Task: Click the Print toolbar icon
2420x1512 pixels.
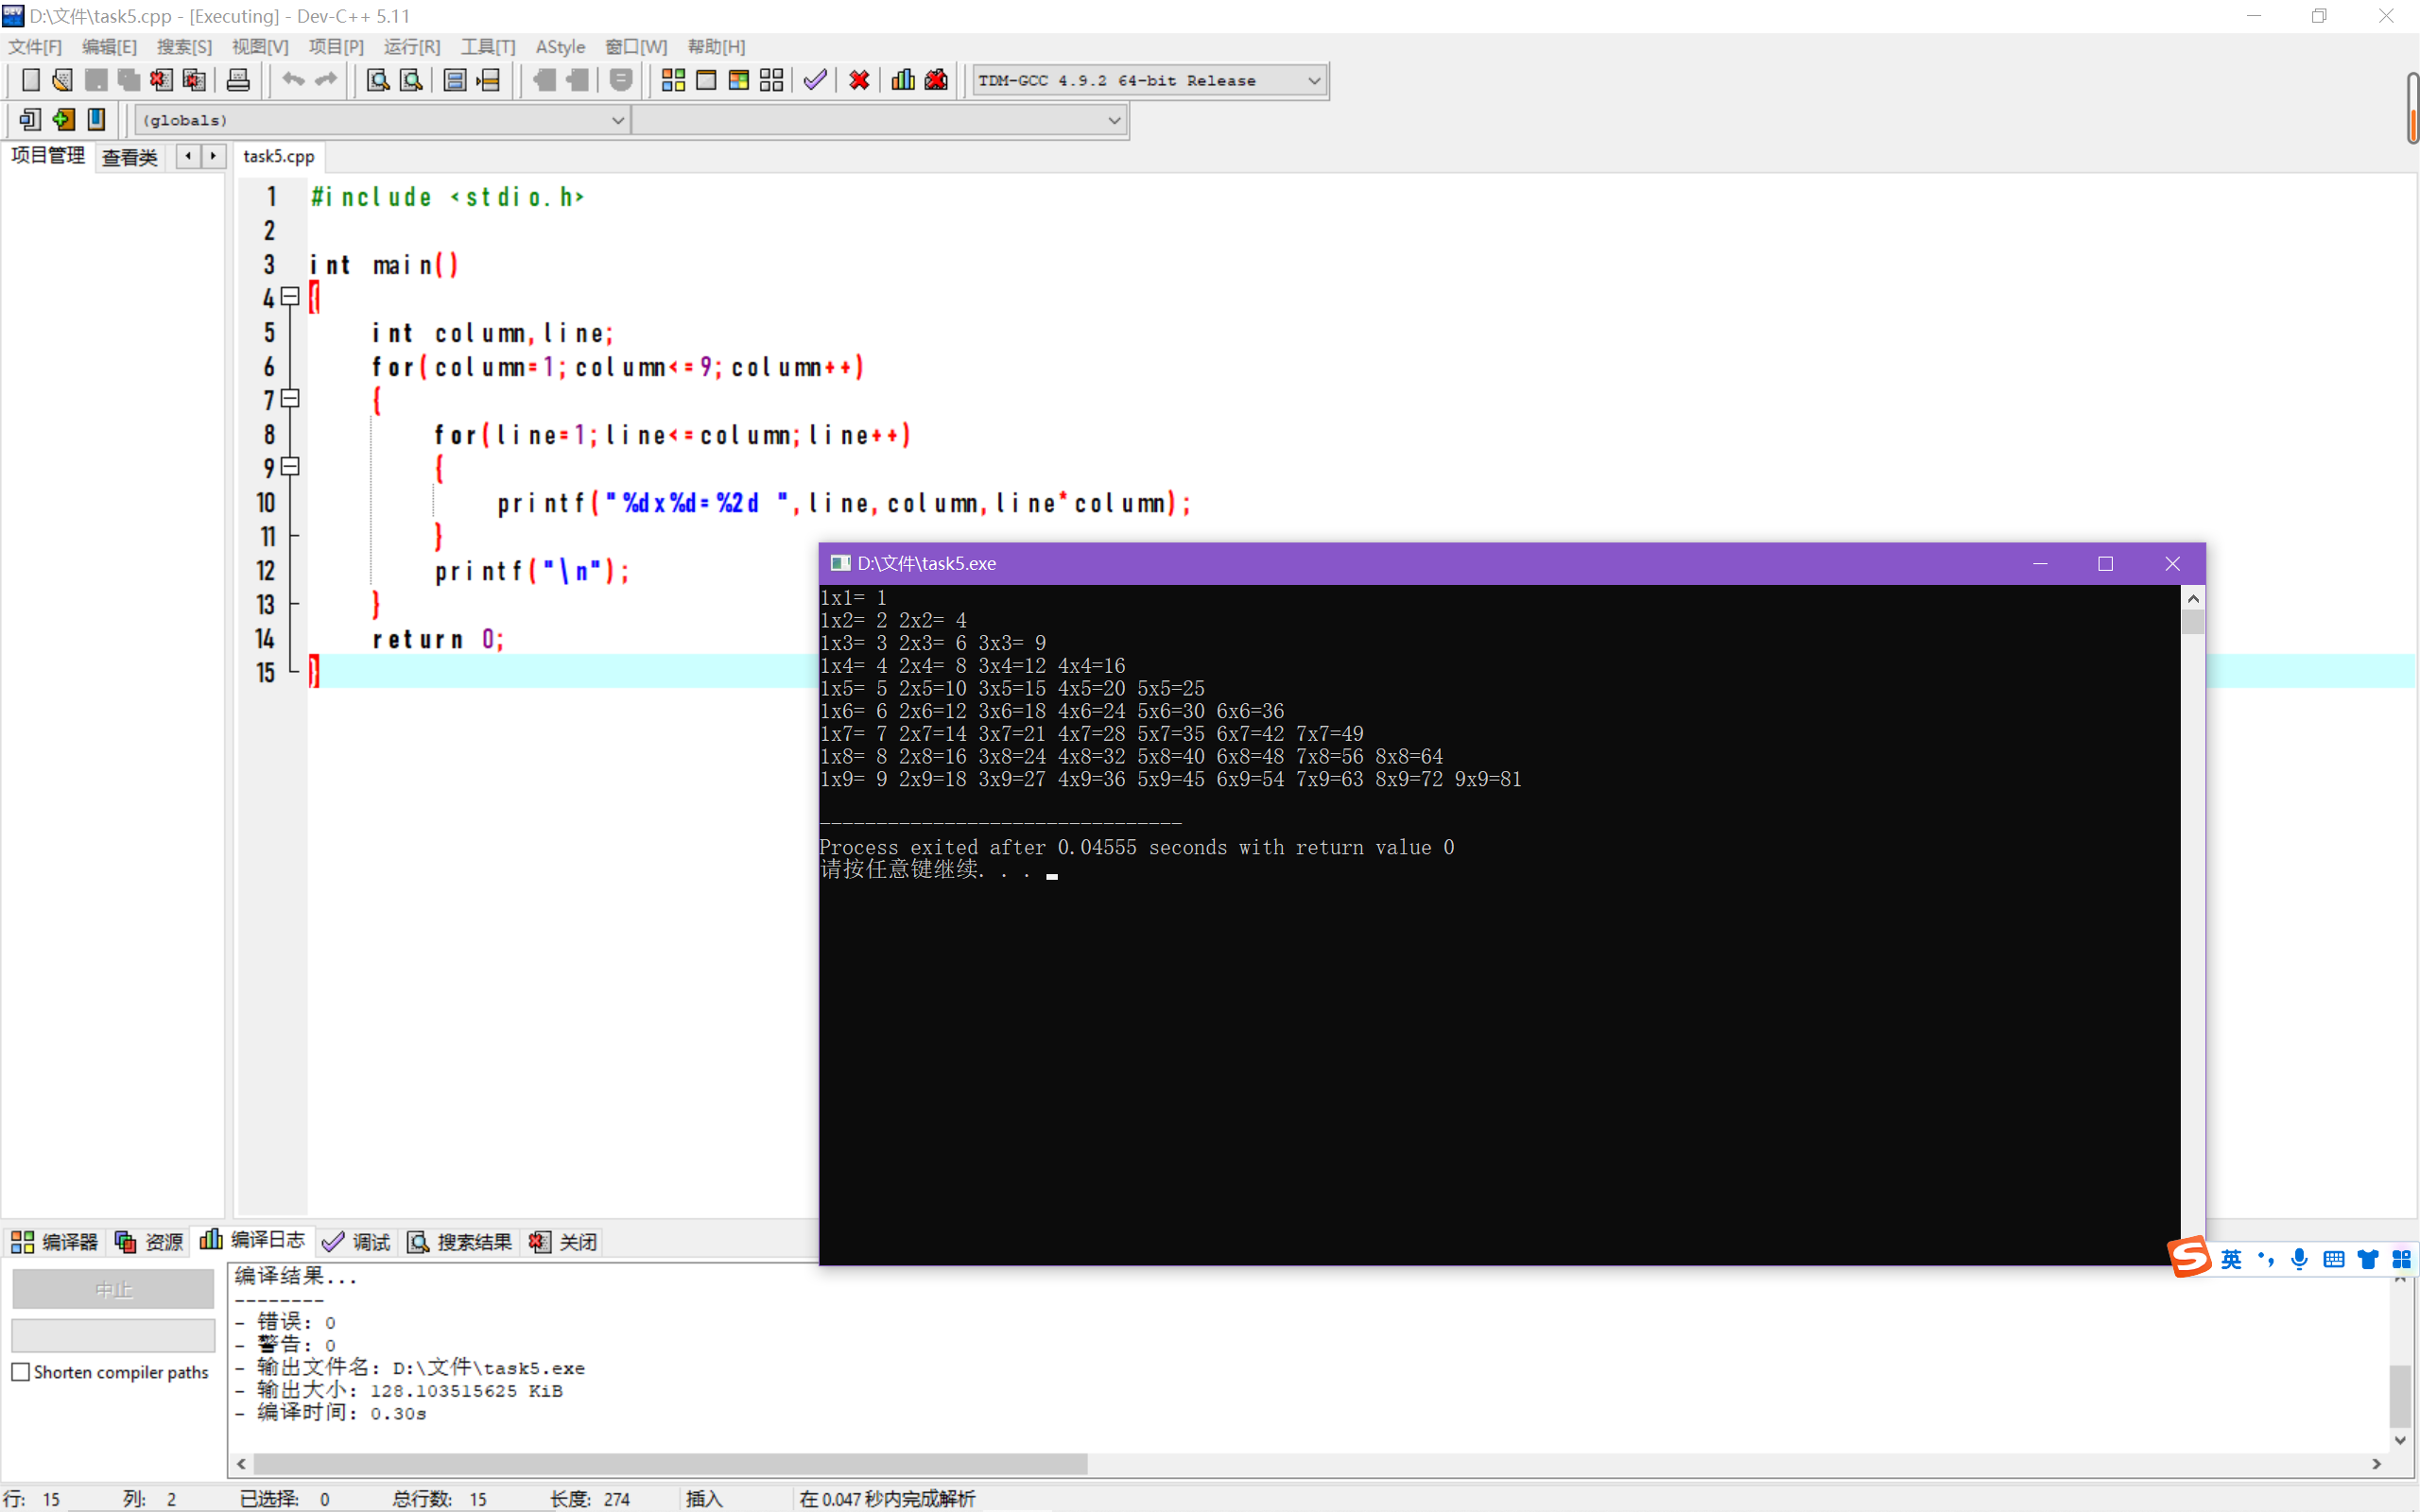Action: click(x=238, y=80)
